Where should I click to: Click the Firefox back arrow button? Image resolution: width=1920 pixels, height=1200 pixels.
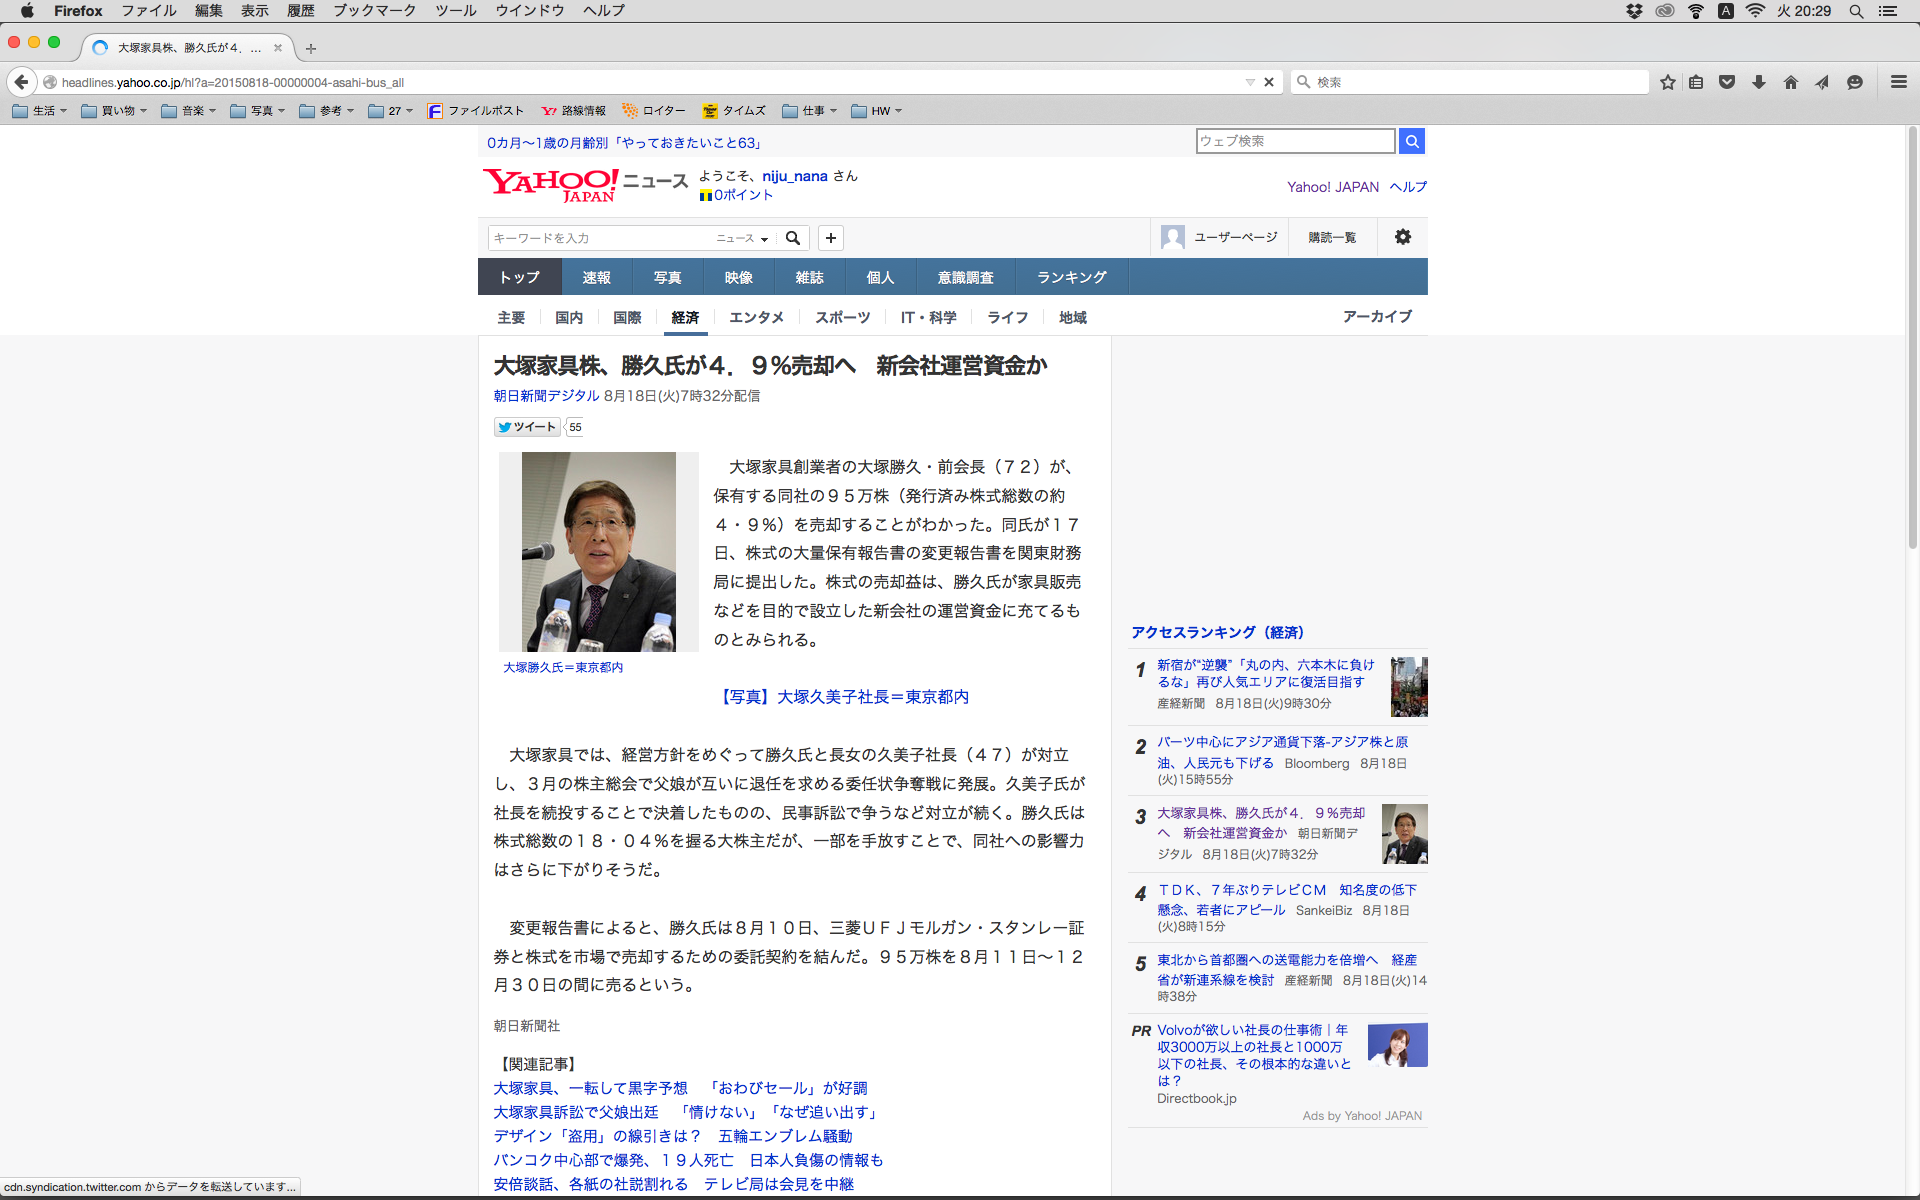click(x=21, y=82)
